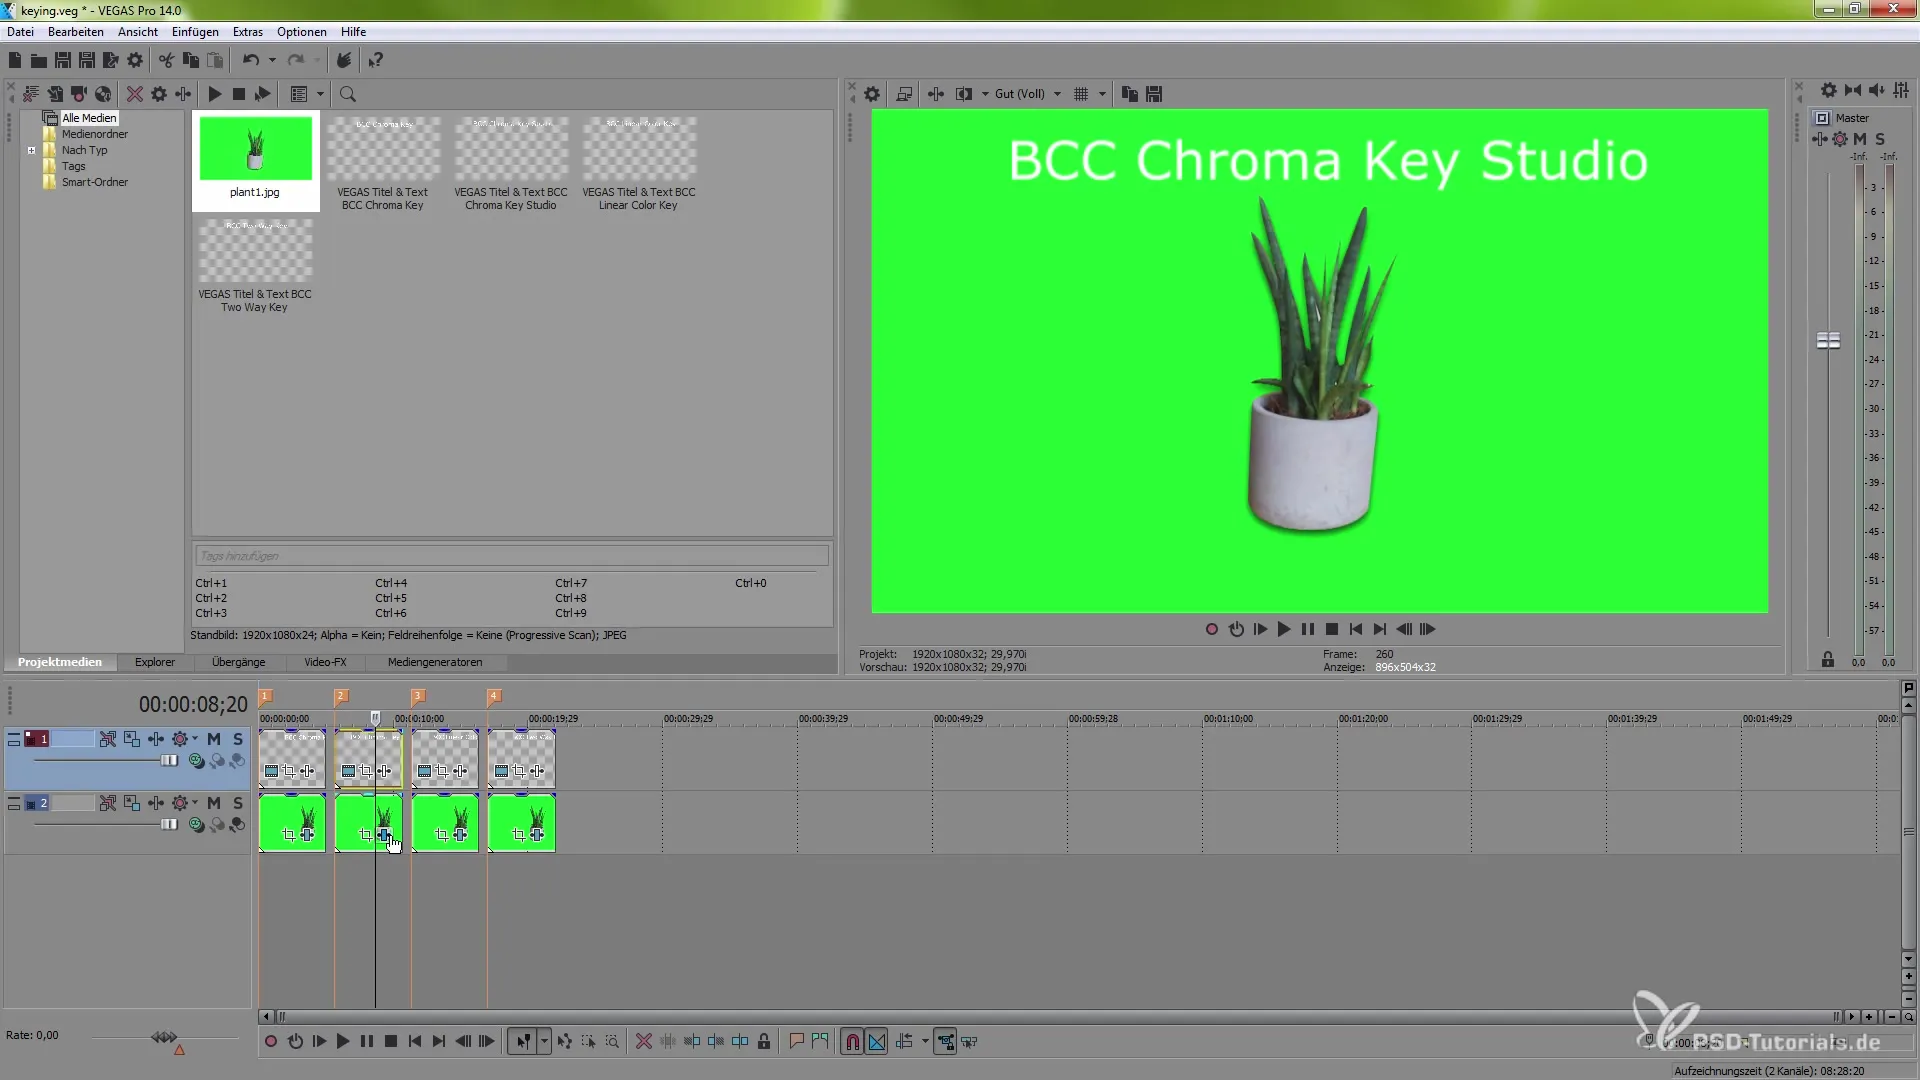Select the zoom edit tool in the timeline toolbar
The width and height of the screenshot is (1920, 1080).
click(612, 1042)
